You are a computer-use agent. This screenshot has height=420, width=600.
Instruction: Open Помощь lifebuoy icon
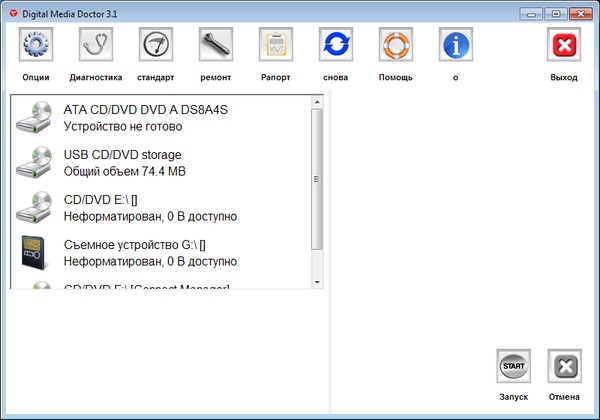click(396, 46)
